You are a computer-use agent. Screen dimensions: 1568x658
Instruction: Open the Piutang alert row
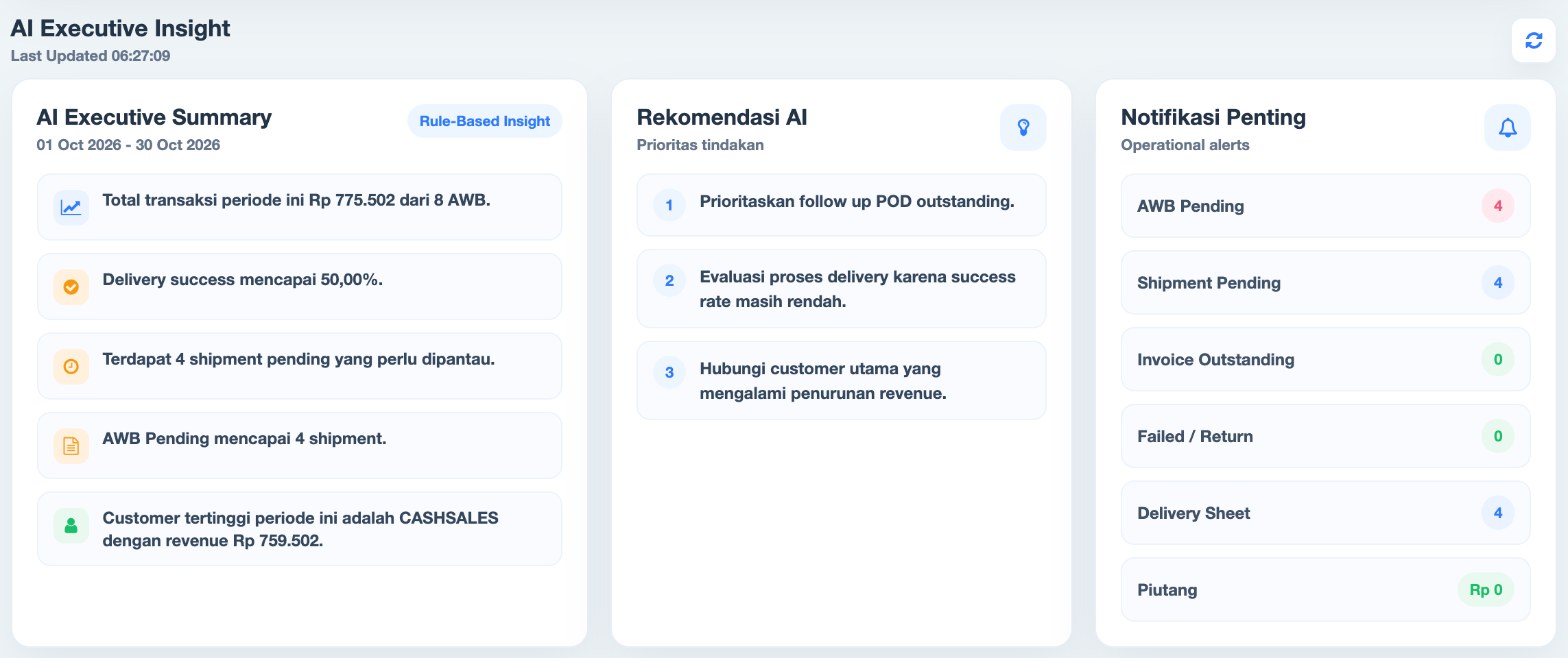pos(1325,590)
